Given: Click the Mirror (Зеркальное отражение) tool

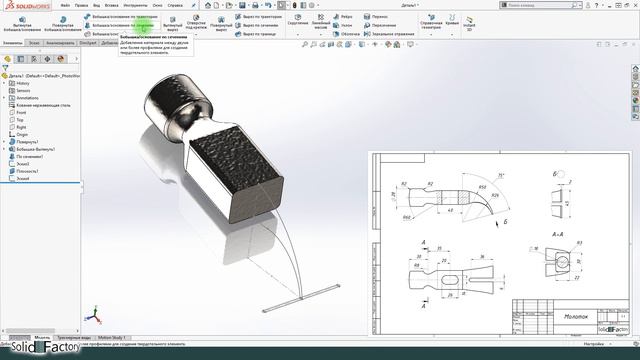Looking at the screenshot, I should click(x=389, y=34).
